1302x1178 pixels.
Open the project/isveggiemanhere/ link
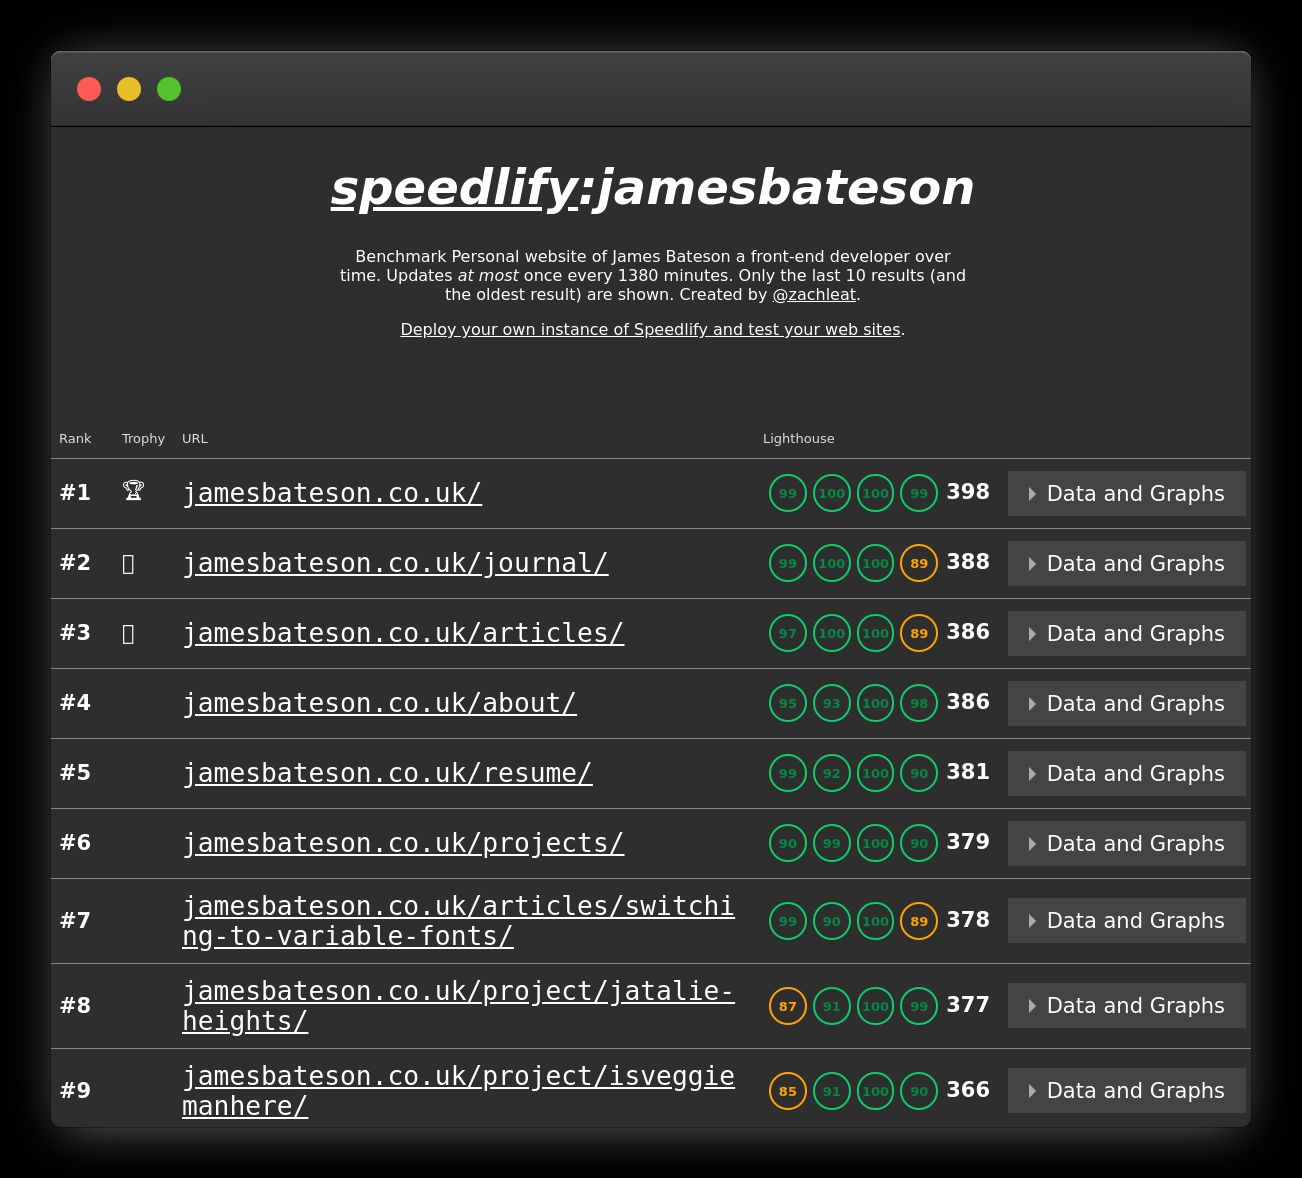click(x=458, y=1091)
